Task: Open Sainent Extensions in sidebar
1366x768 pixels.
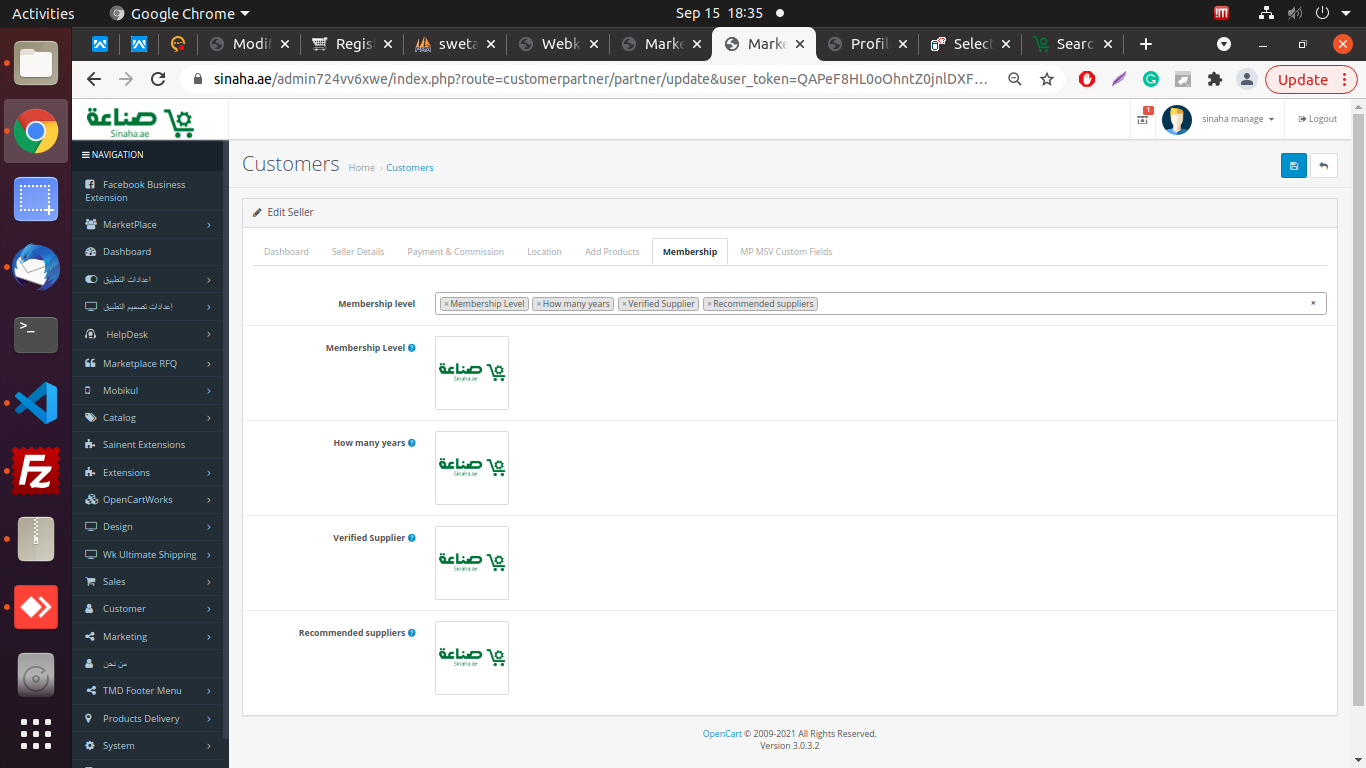Action: [148, 445]
